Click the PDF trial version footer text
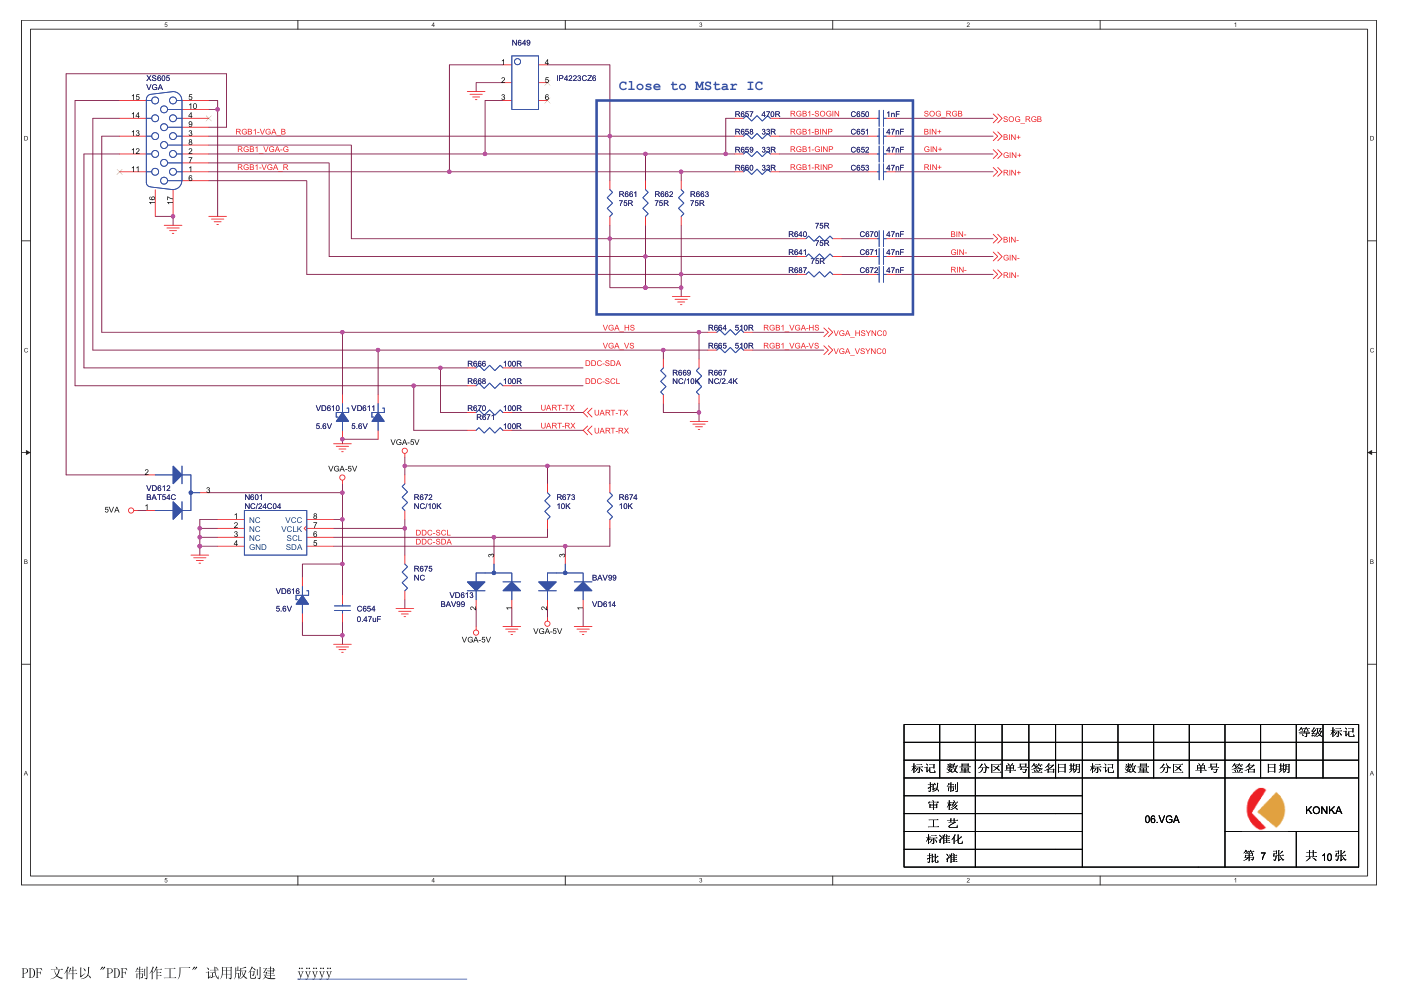This screenshot has width=1404, height=993. (148, 973)
